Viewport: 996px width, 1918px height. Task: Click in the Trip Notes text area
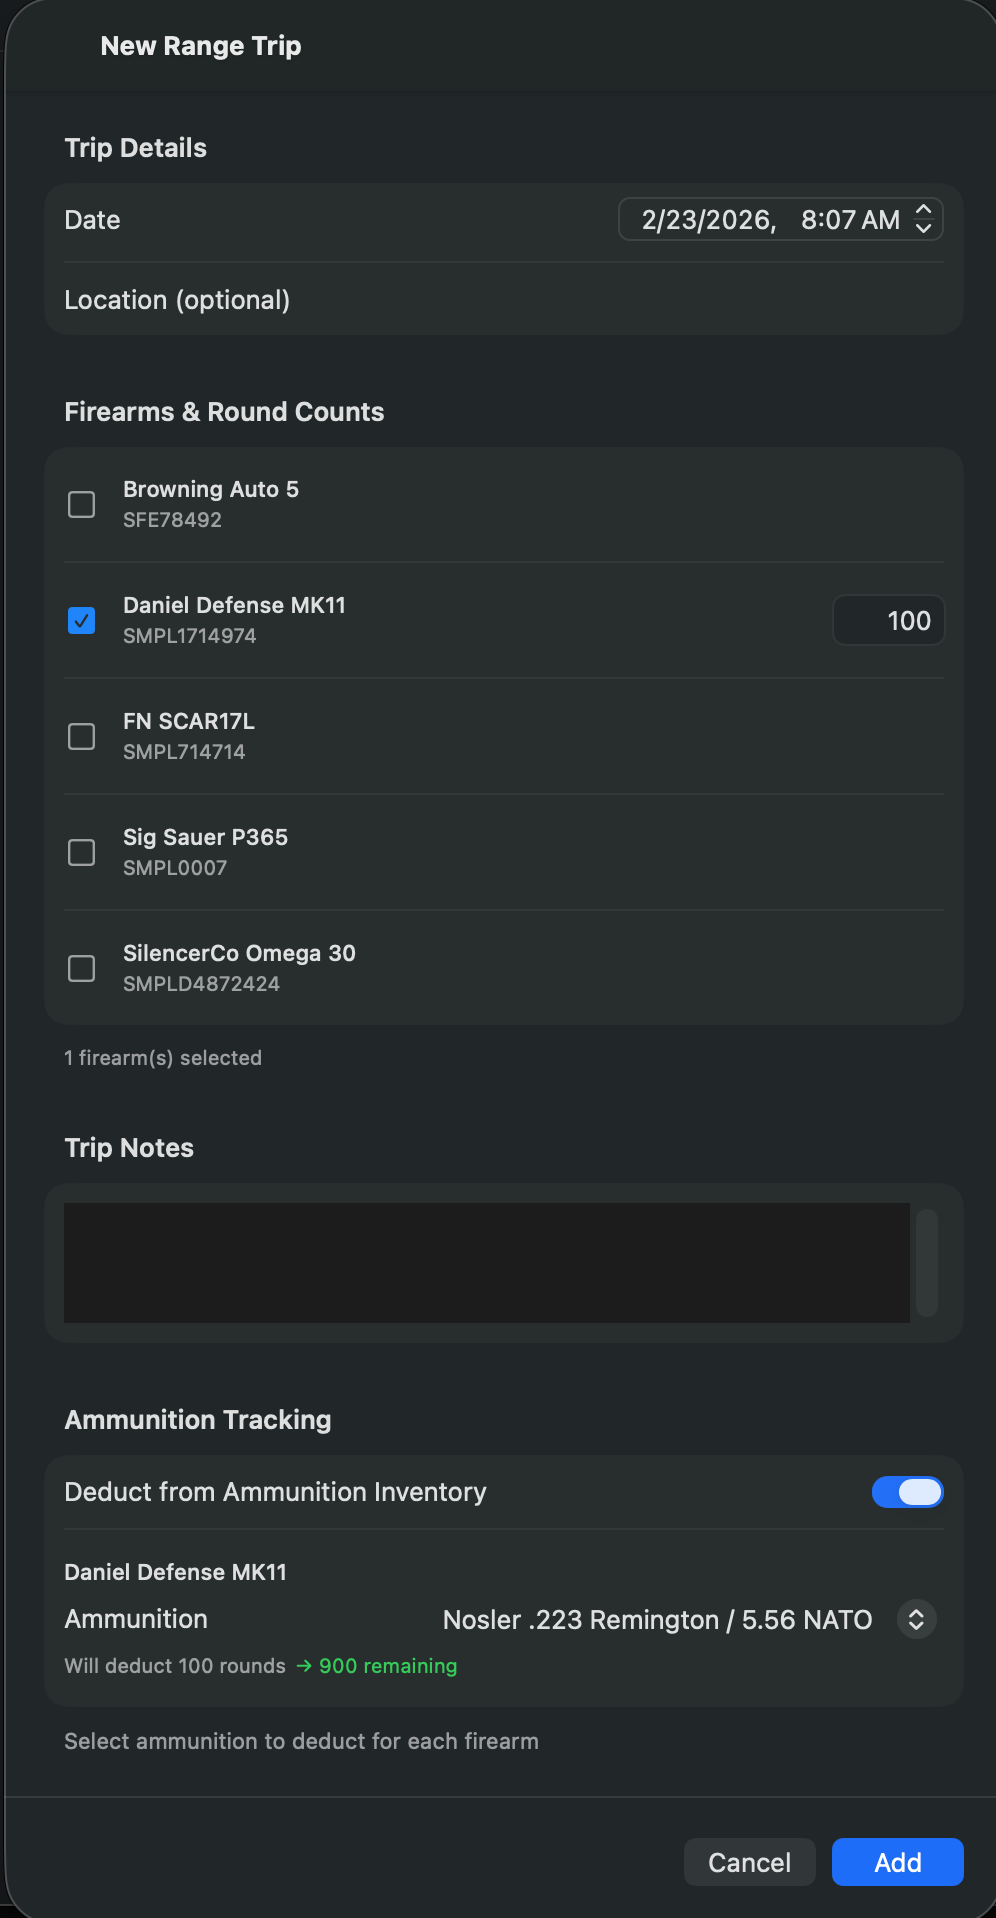coord(486,1262)
